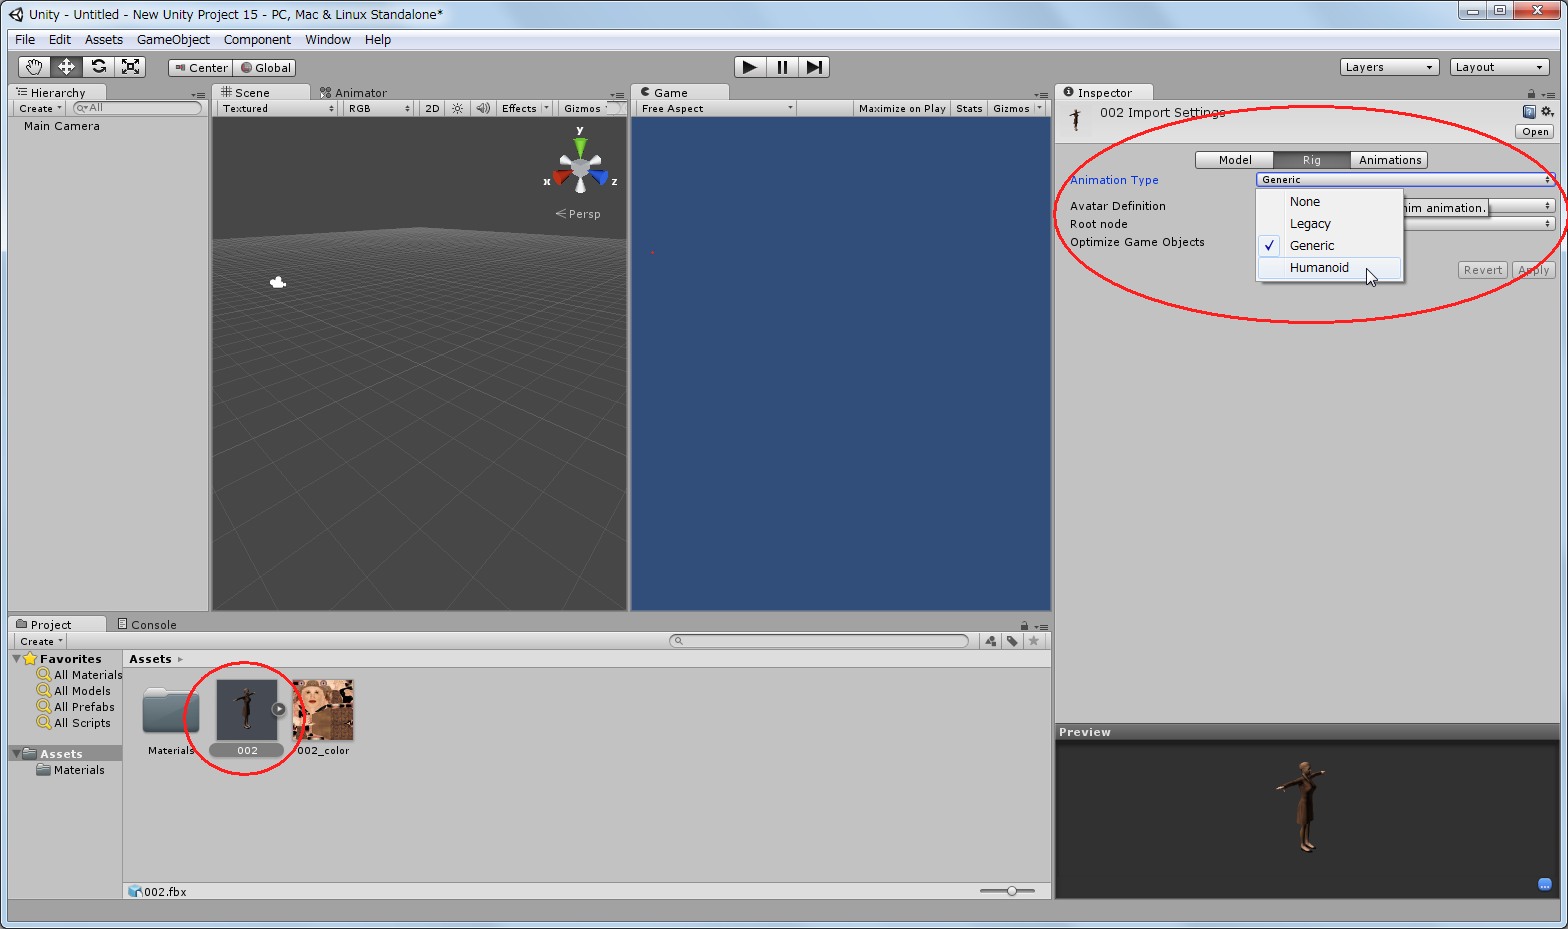Select Main Camera in Hierarchy
Viewport: 1568px width, 929px height.
point(62,126)
